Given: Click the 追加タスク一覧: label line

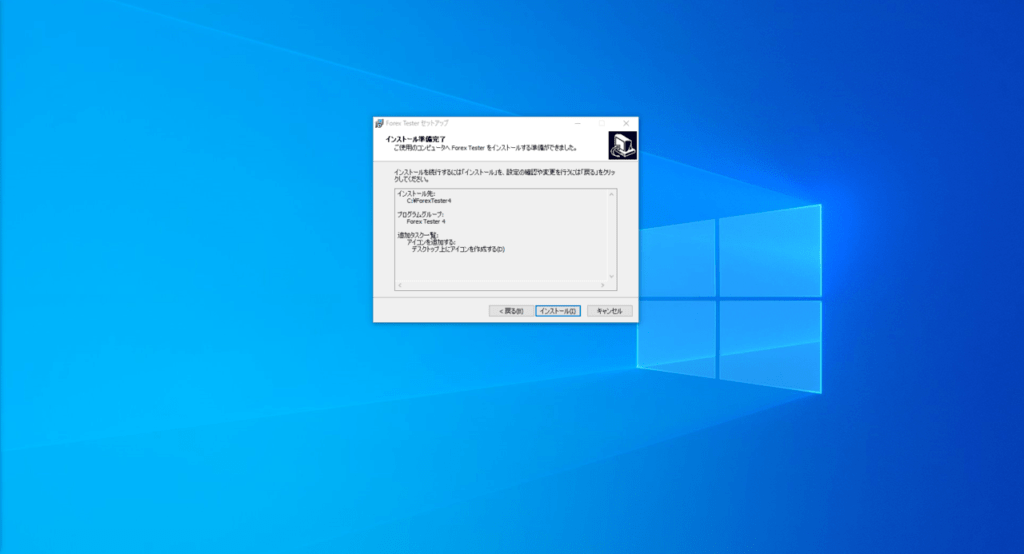Looking at the screenshot, I should (x=418, y=235).
